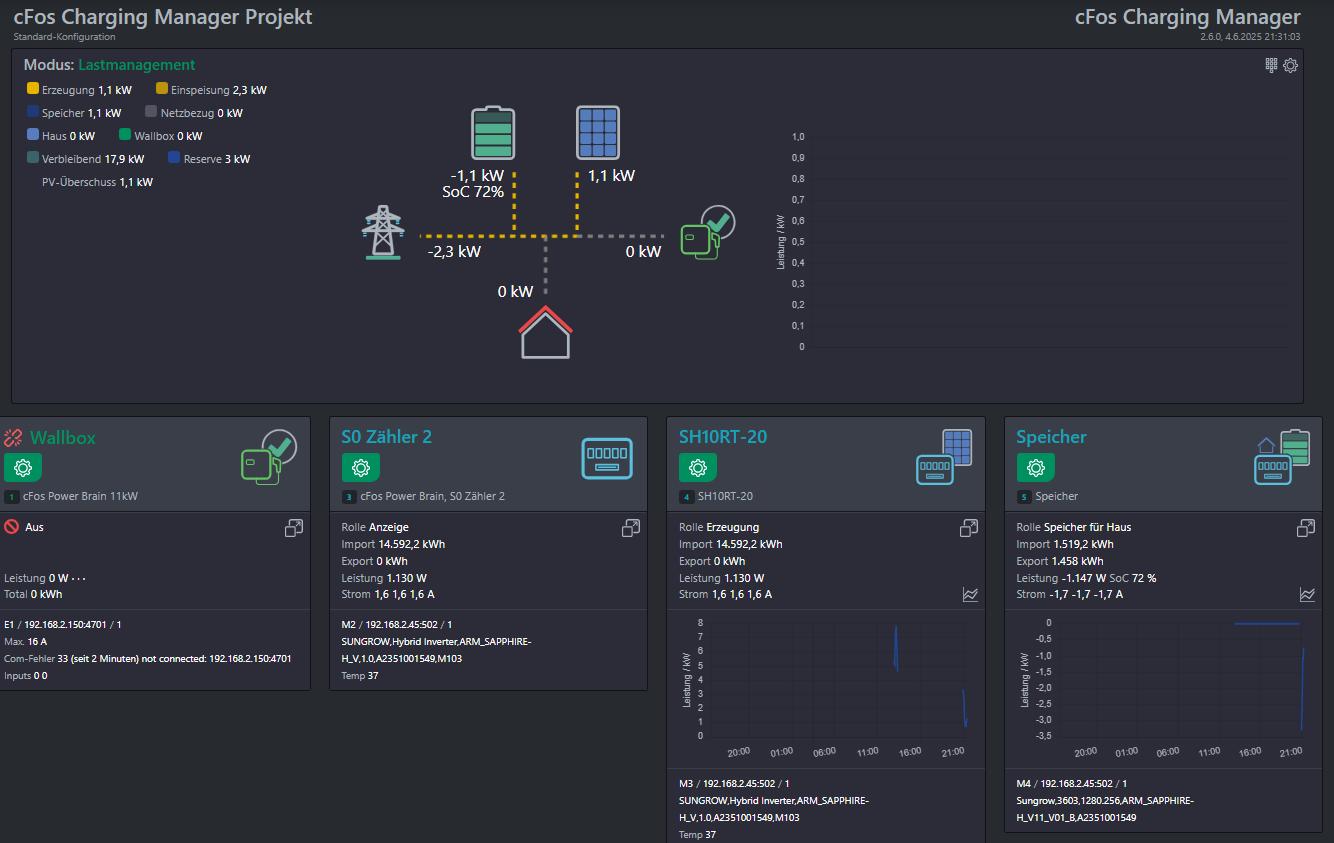The image size is (1334, 843).
Task: Toggle the chart icon on the SH10RT-20 card
Action: click(970, 594)
